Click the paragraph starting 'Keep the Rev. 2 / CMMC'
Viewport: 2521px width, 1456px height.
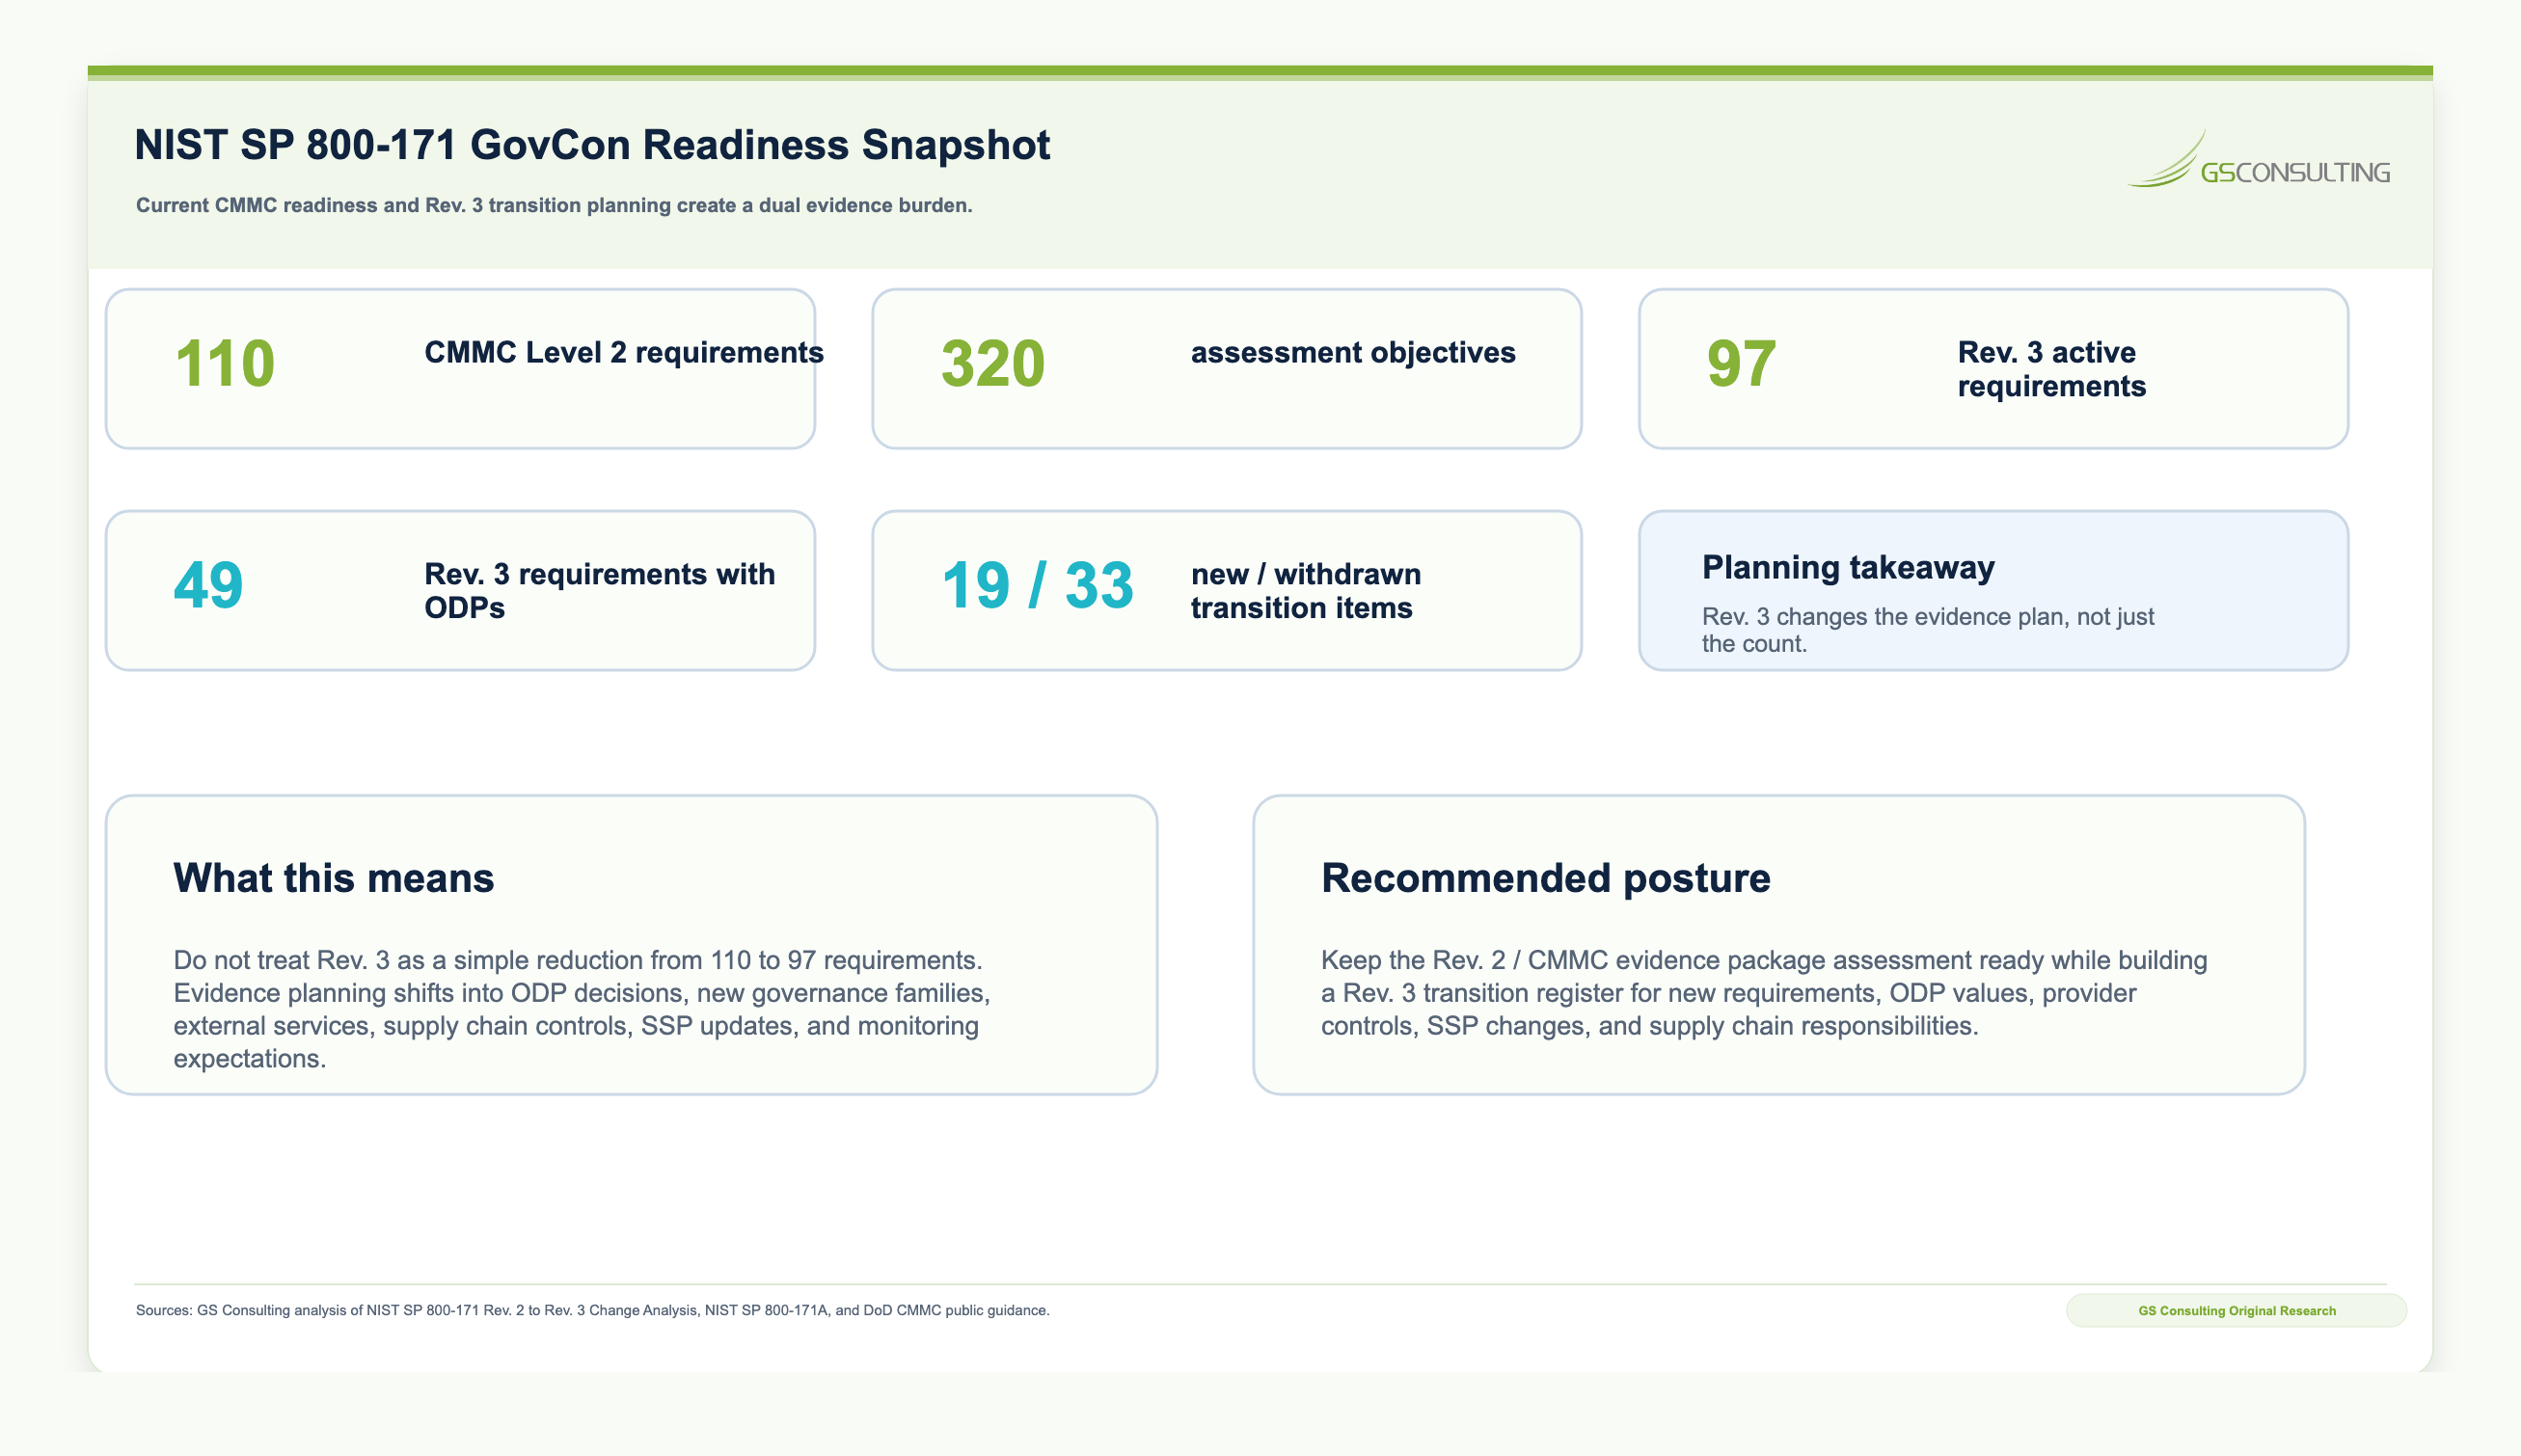coord(1764,993)
